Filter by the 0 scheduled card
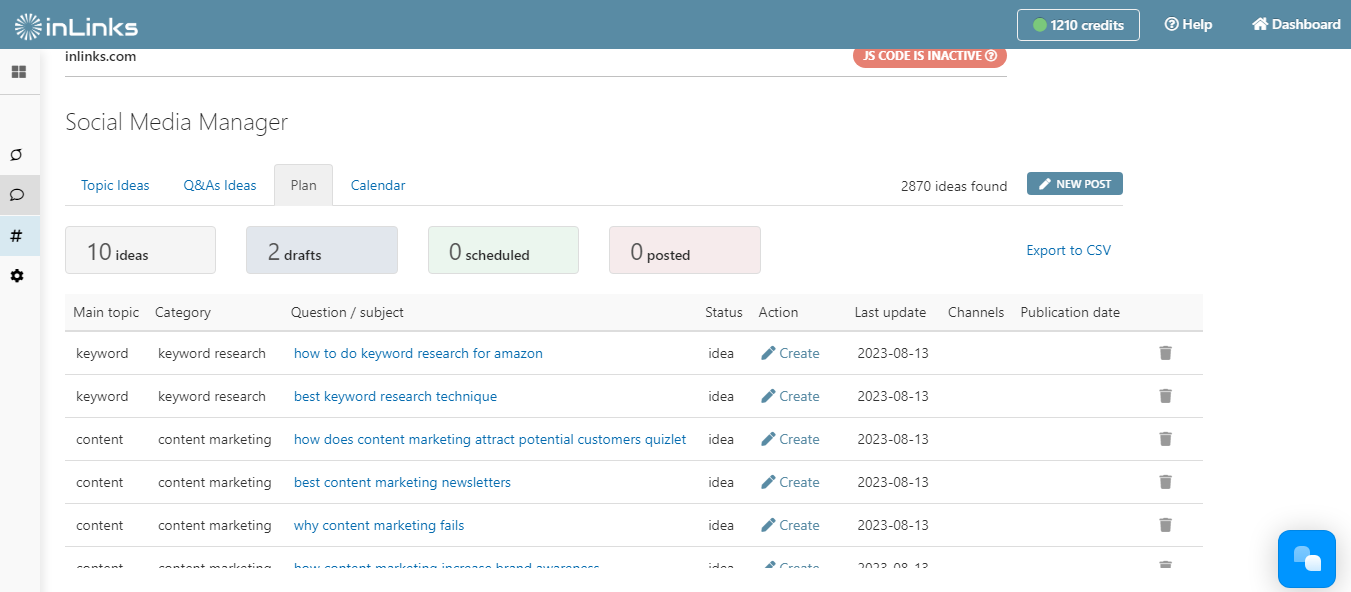This screenshot has height=592, width=1351. pos(503,250)
